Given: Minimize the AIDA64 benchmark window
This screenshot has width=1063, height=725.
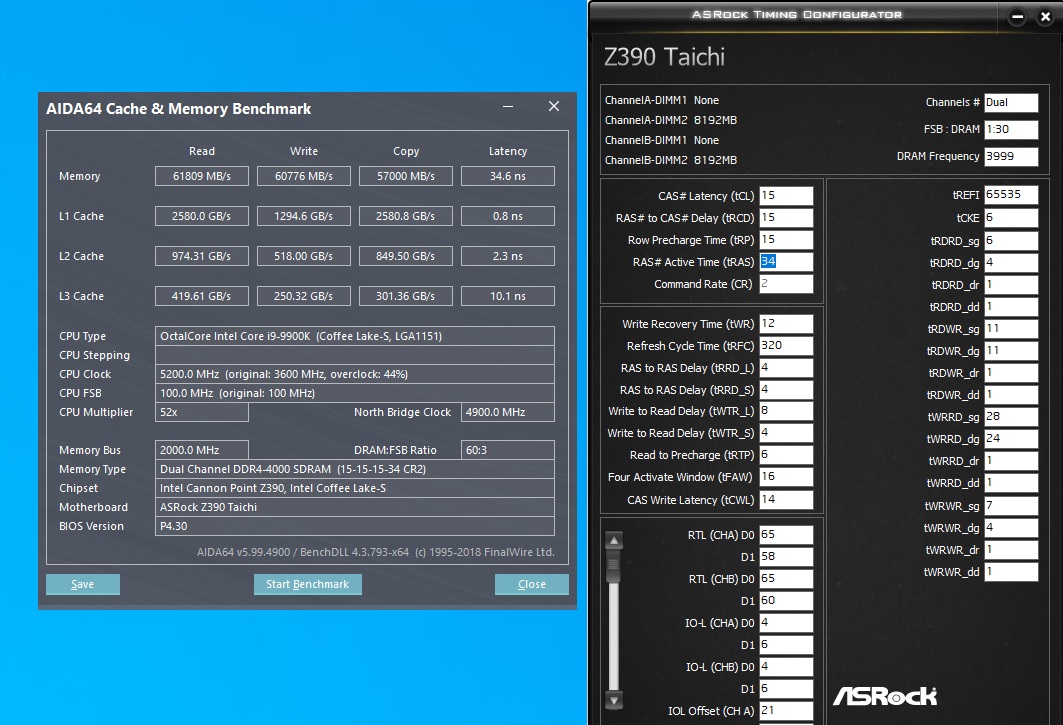Looking at the screenshot, I should pos(508,106).
